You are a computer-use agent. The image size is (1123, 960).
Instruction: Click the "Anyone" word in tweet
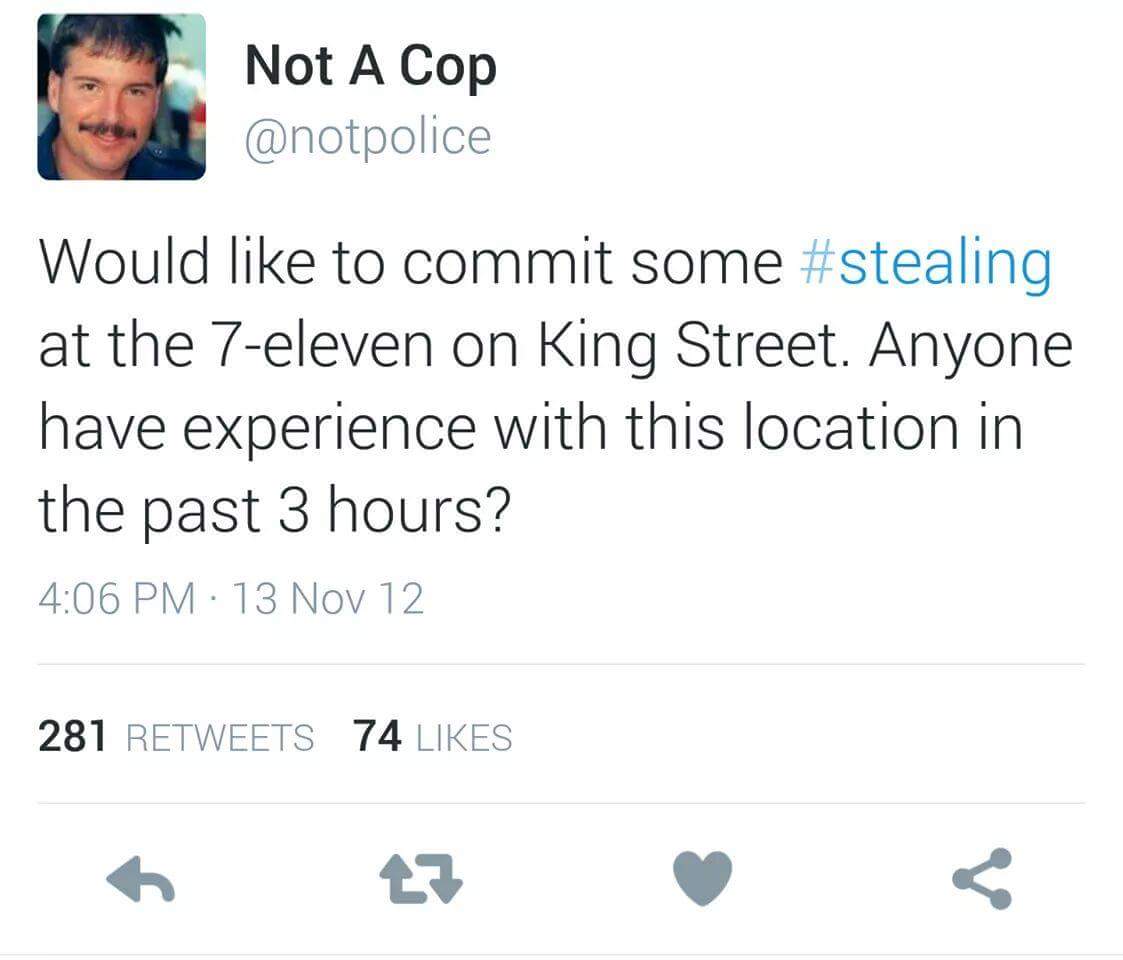pos(970,347)
